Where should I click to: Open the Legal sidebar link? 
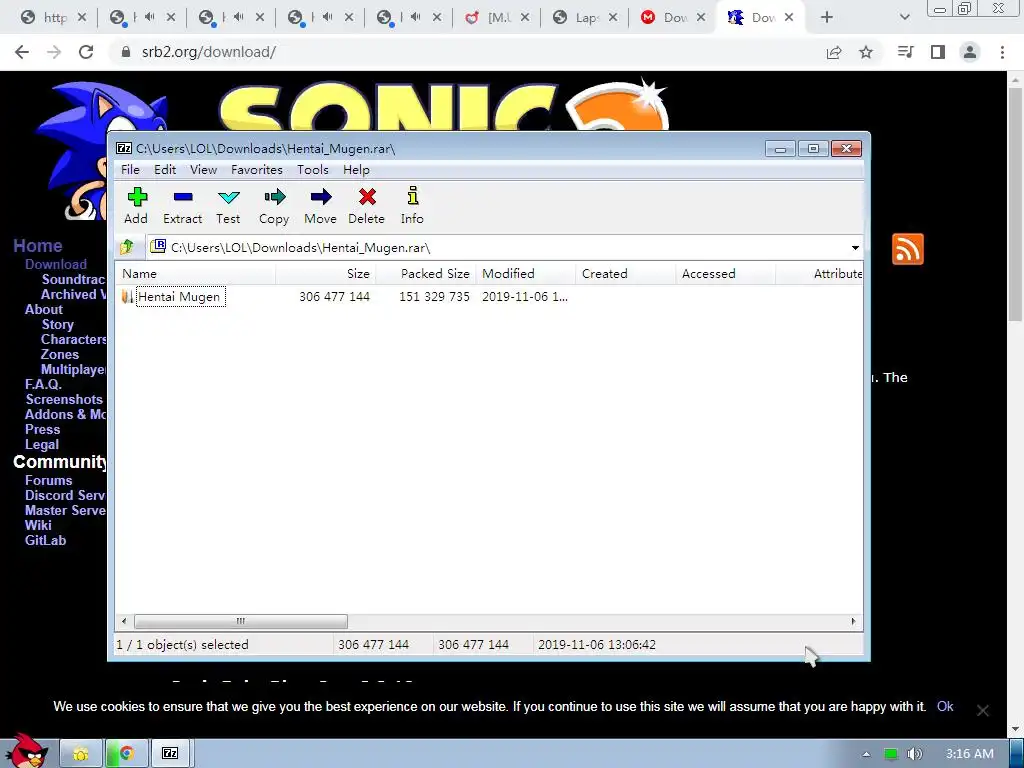tap(42, 445)
